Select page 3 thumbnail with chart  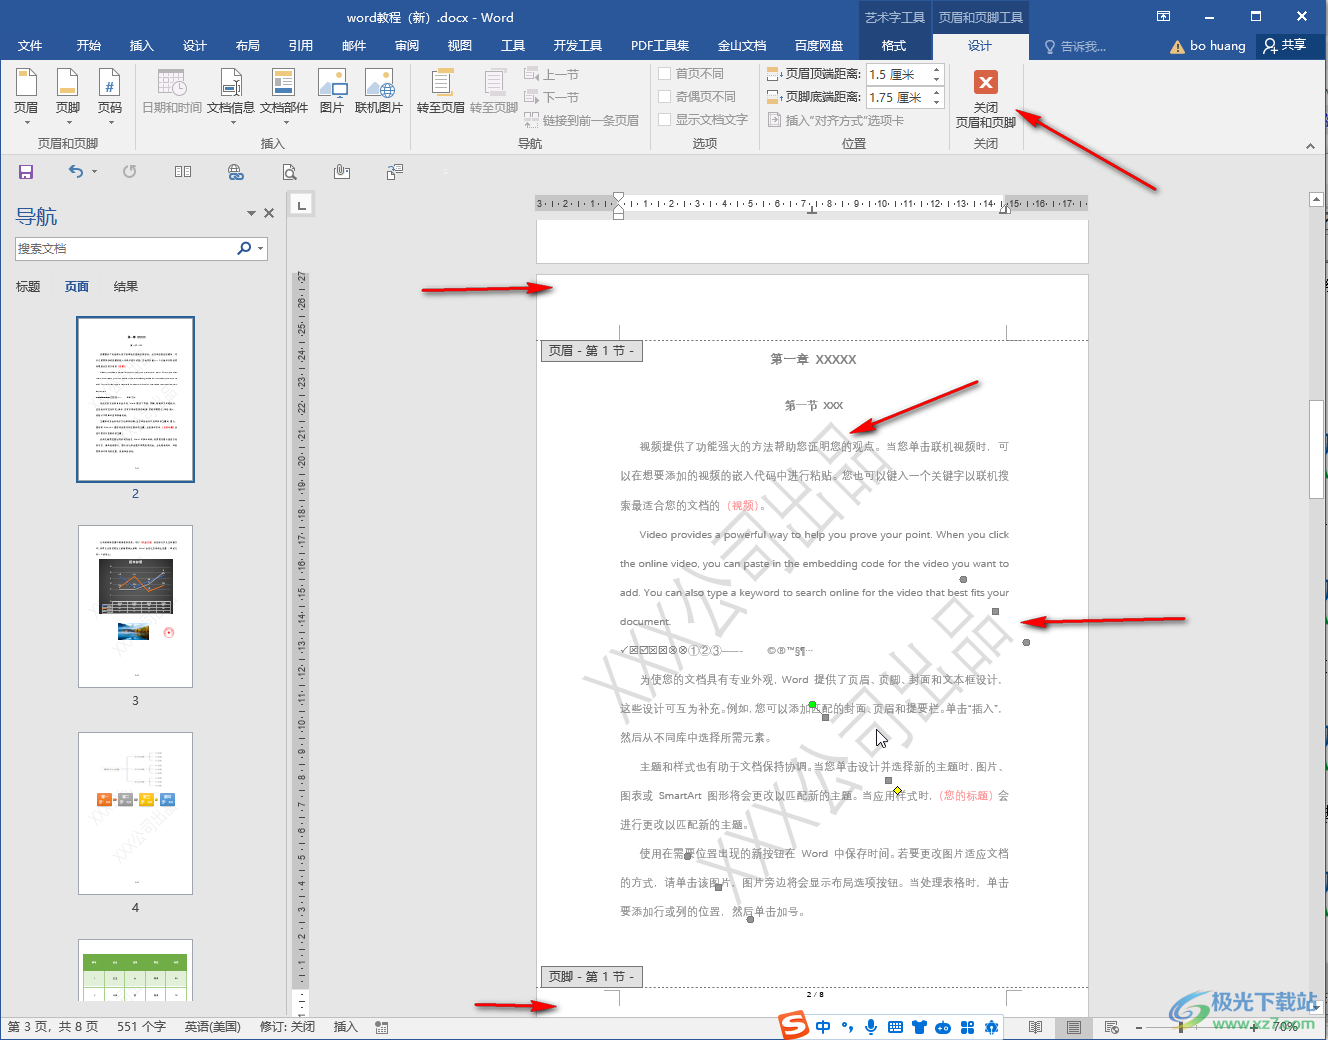(x=136, y=606)
